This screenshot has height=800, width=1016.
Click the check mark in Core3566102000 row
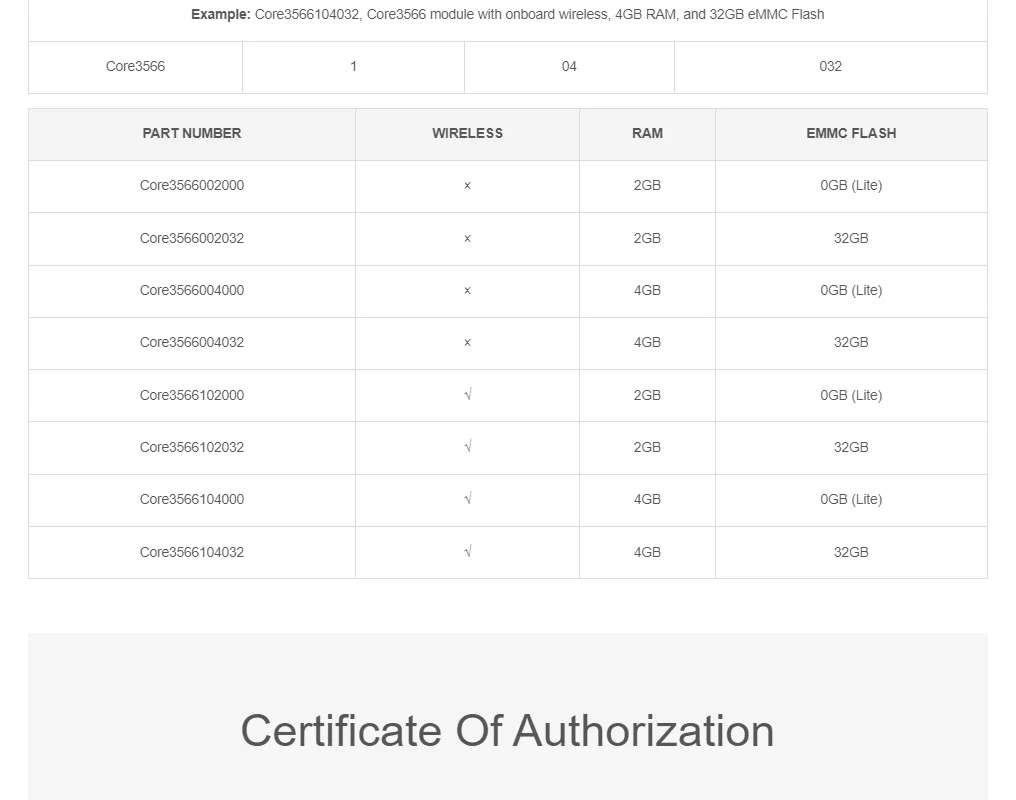(468, 394)
